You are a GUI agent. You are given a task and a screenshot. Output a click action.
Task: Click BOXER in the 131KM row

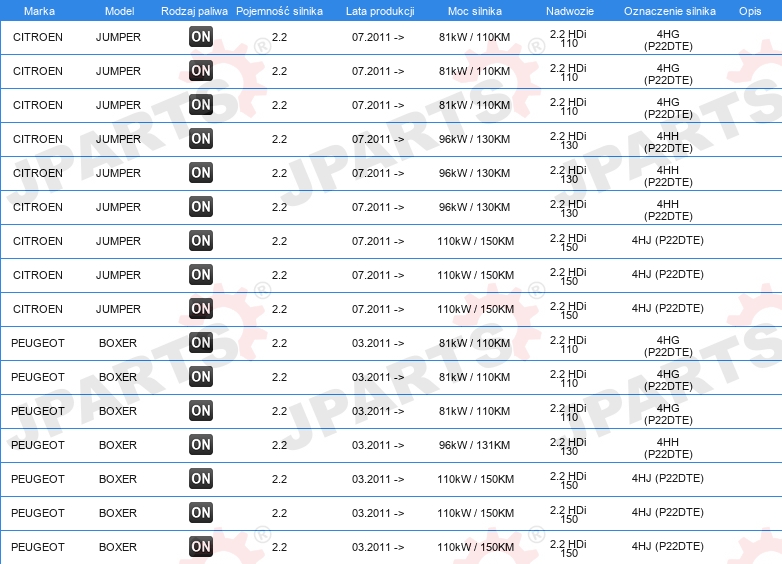point(118,445)
